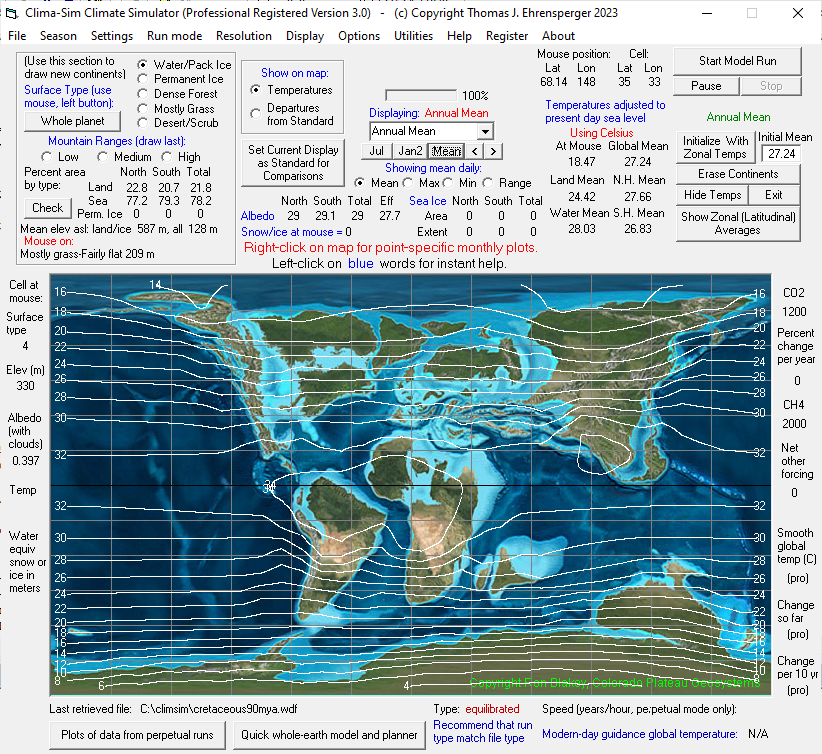Click Surface Type blue help text

(x=68, y=96)
